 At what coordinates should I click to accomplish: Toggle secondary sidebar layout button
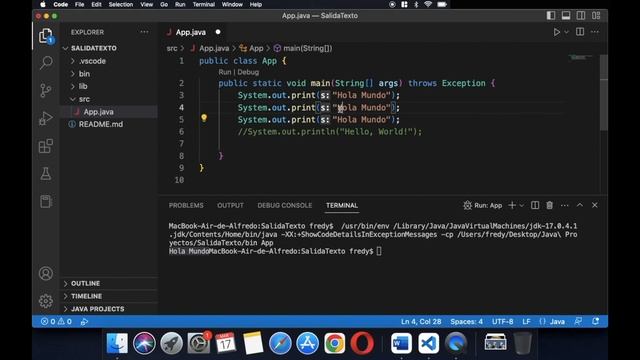tap(581, 16)
